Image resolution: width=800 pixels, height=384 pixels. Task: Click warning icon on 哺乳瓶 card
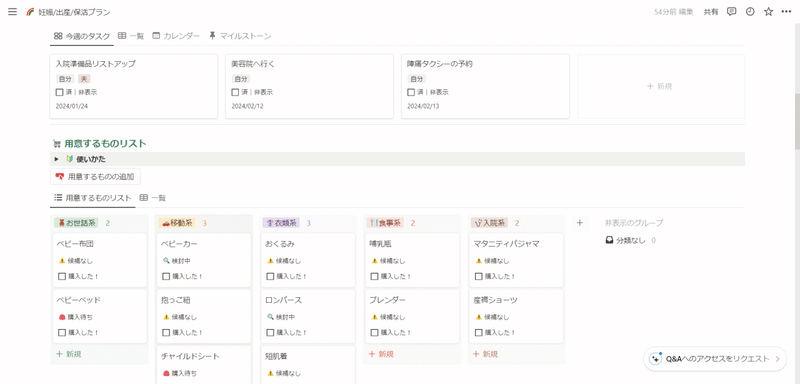(374, 261)
